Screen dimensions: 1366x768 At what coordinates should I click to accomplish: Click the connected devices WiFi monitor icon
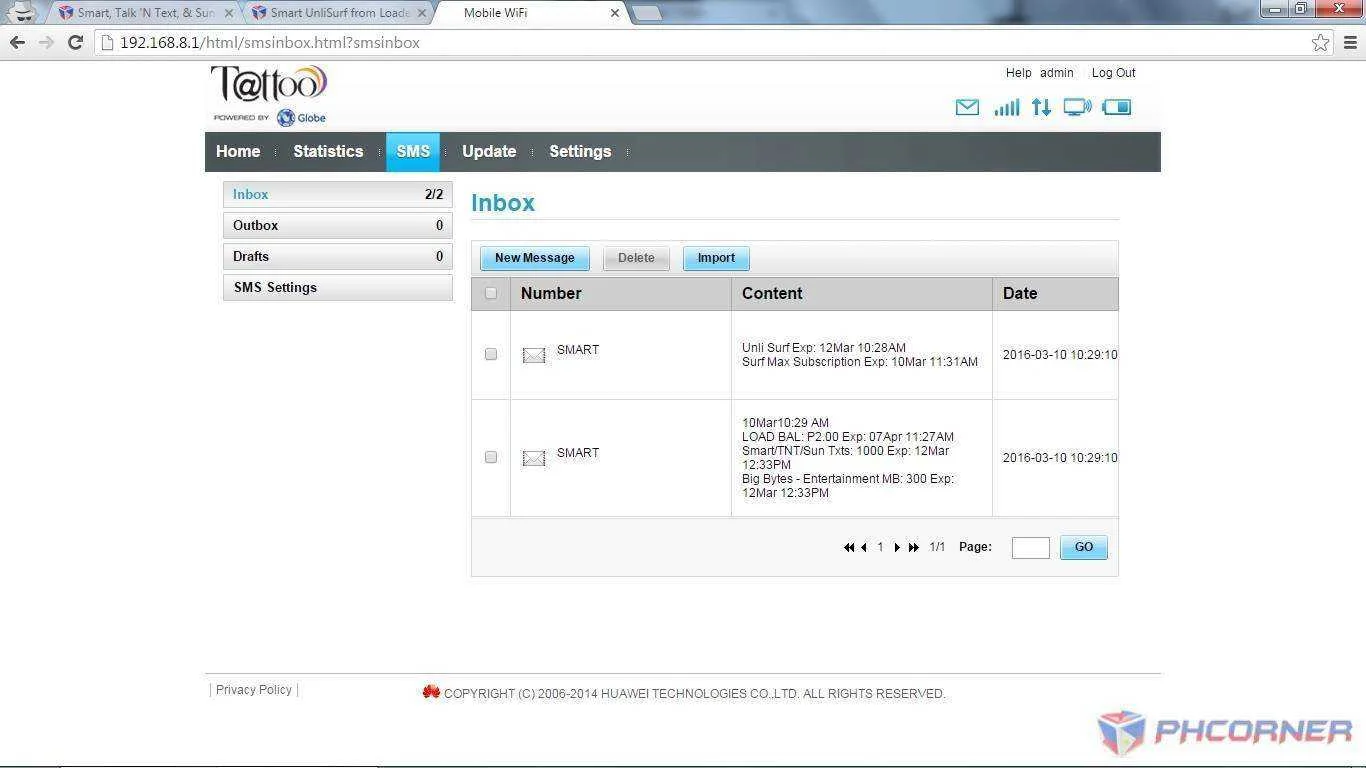click(1077, 107)
